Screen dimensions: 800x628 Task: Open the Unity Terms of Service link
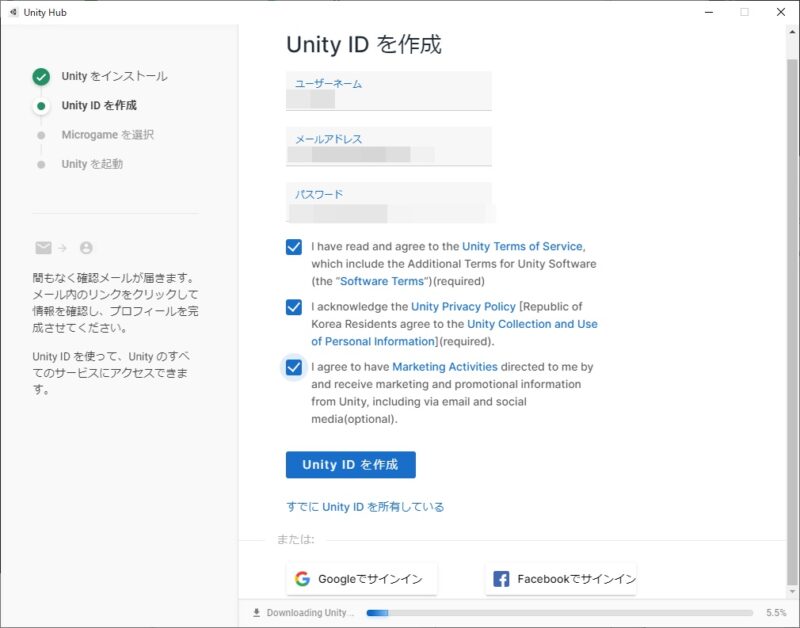click(x=522, y=246)
